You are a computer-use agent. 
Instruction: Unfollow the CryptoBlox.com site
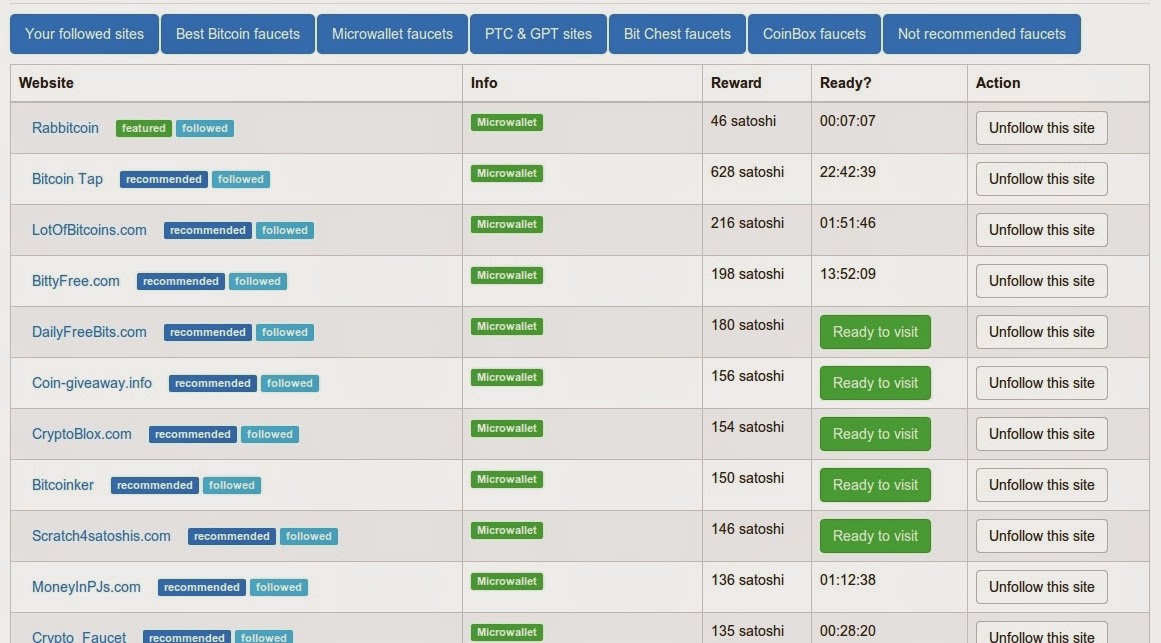coord(1042,434)
